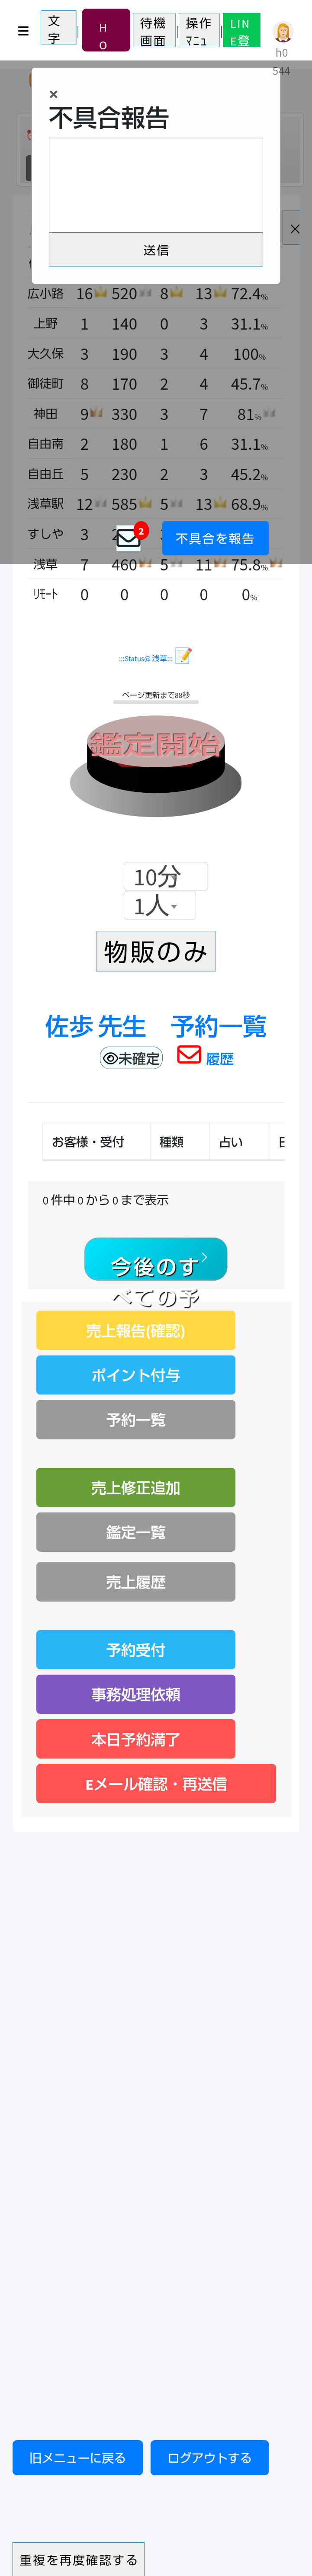Toggle the 未確定 eye button
The image size is (312, 2576).
tap(131, 1058)
